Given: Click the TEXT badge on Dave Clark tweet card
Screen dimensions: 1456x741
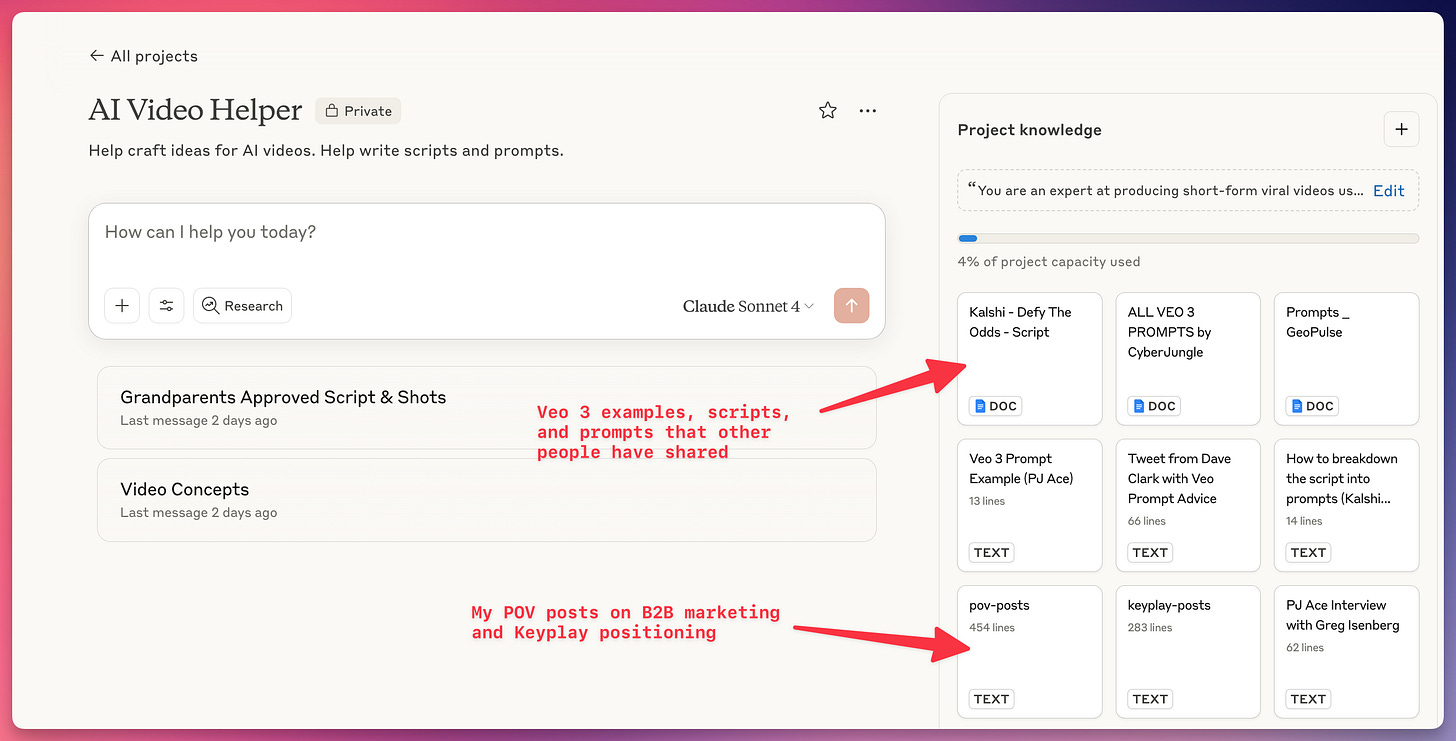Looking at the screenshot, I should coord(1150,552).
